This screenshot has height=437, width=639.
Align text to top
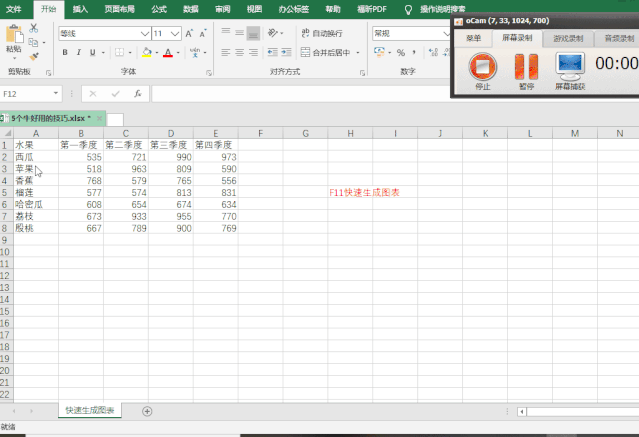[226, 33]
